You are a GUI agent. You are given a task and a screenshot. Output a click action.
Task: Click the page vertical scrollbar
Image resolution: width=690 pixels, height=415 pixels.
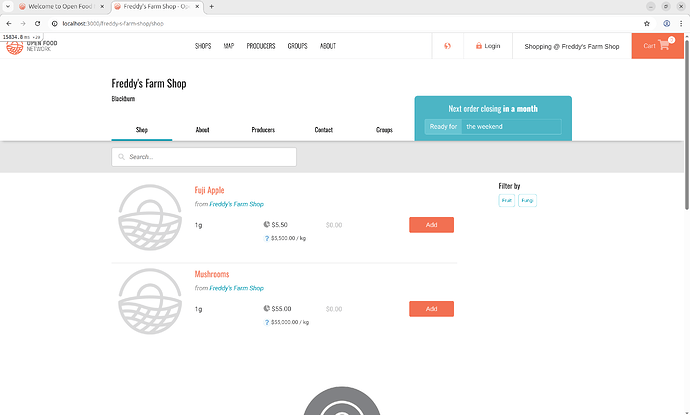687,123
